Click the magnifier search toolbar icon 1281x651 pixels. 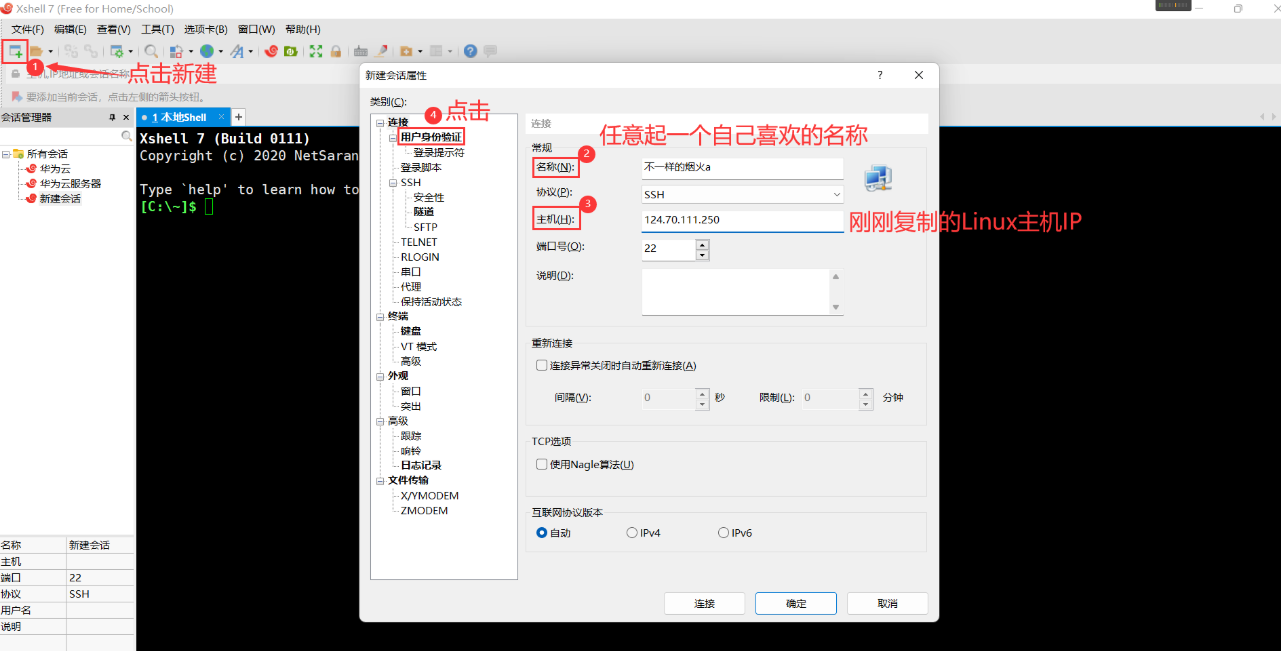pyautogui.click(x=151, y=51)
